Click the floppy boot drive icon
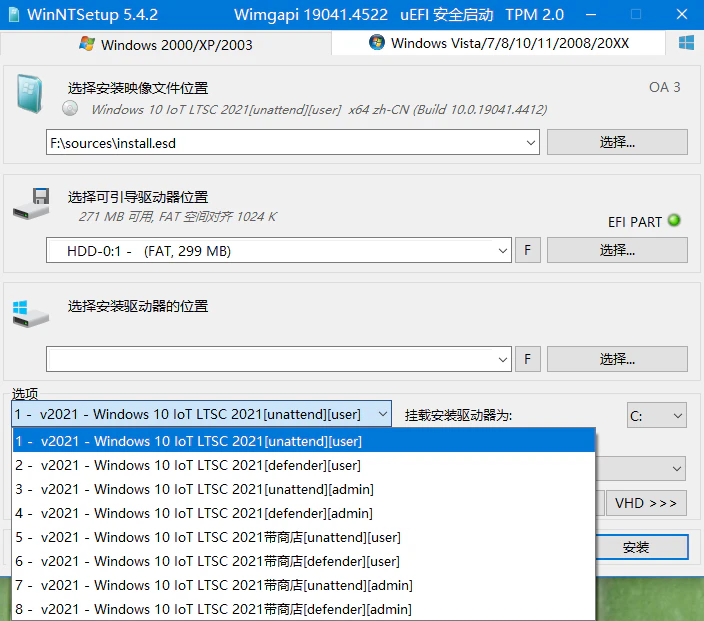The height and width of the screenshot is (621, 704). tap(30, 203)
